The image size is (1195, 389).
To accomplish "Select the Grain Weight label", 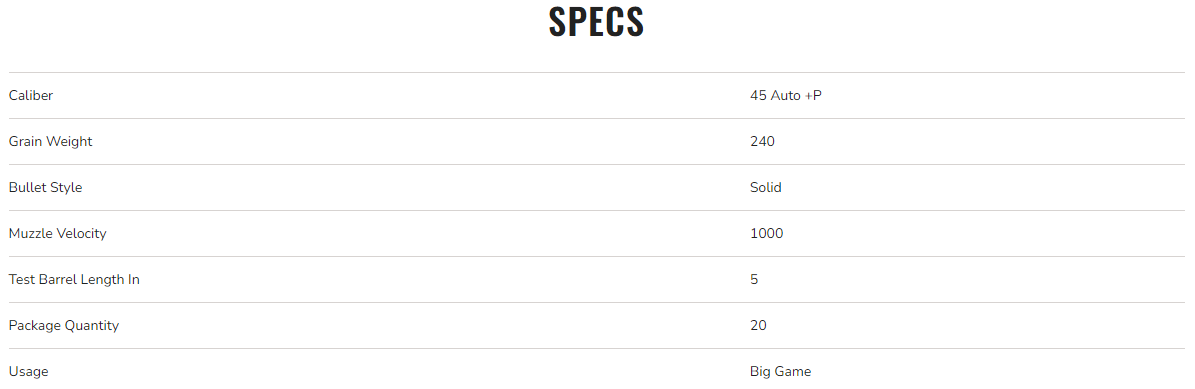I will tap(50, 141).
